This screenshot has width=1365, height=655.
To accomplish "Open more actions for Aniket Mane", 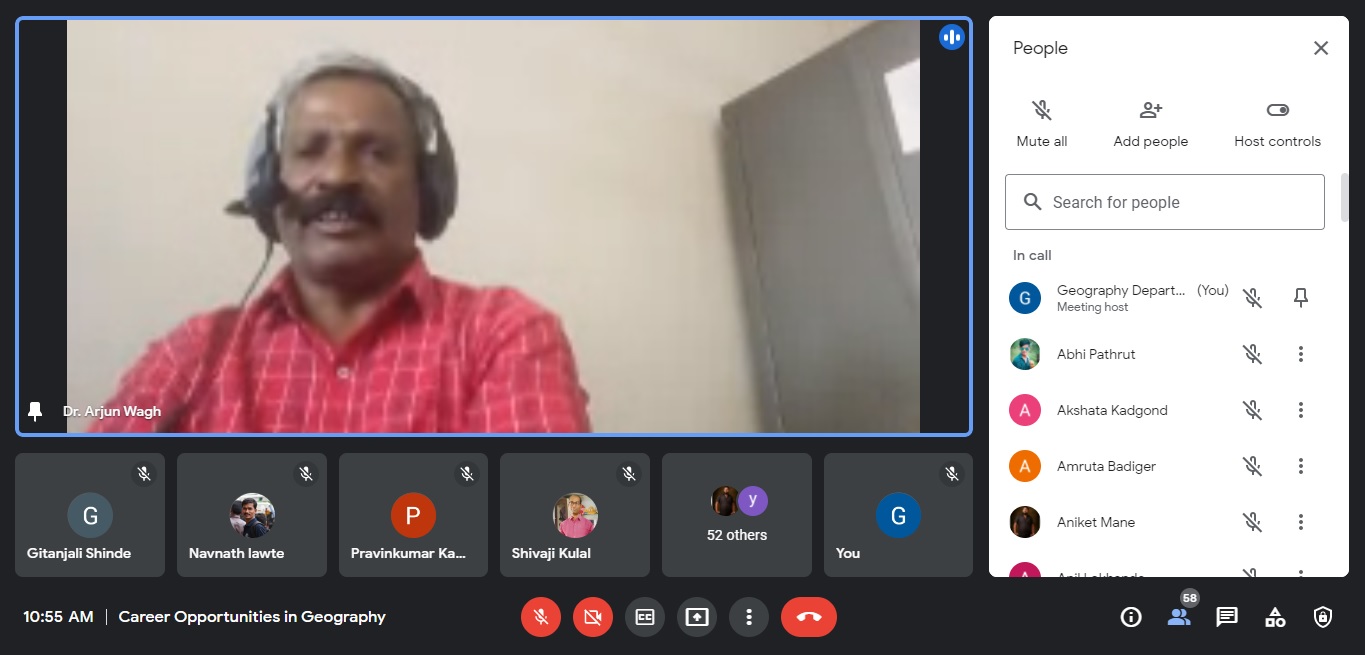I will [x=1301, y=522].
